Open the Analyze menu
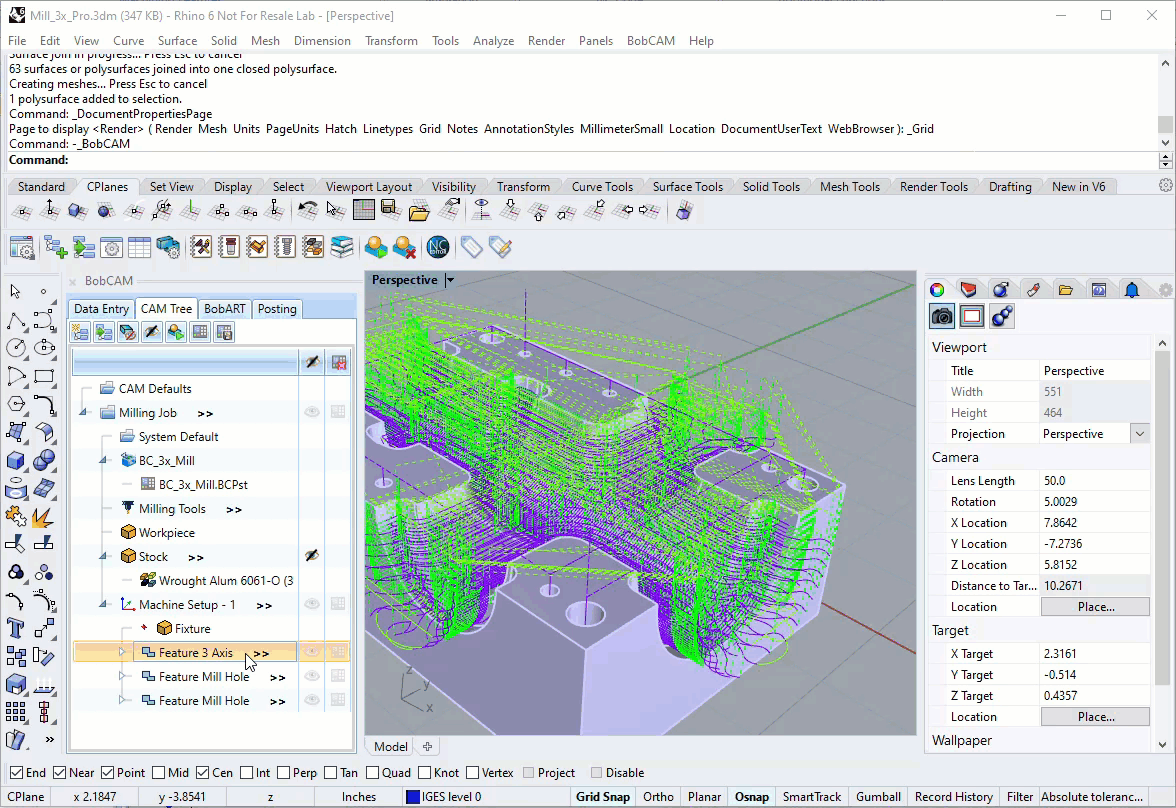 (x=493, y=41)
